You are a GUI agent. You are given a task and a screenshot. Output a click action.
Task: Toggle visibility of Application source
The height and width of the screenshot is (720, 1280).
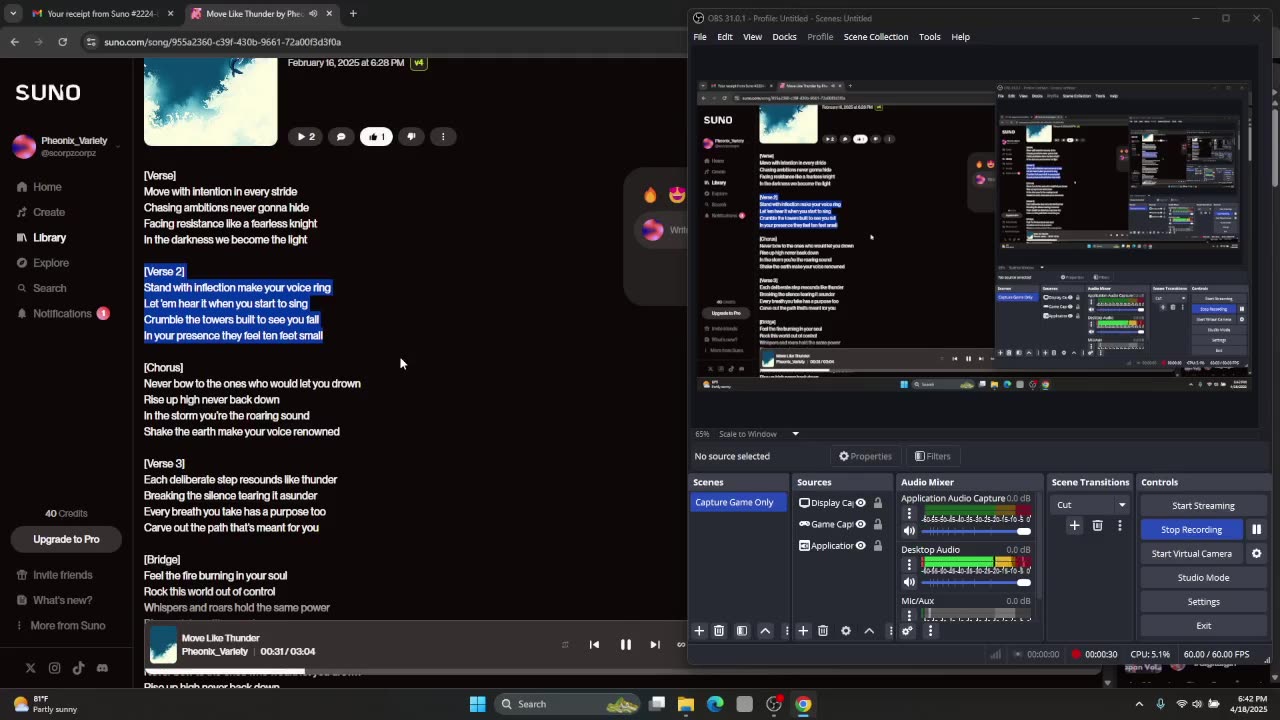pos(860,546)
